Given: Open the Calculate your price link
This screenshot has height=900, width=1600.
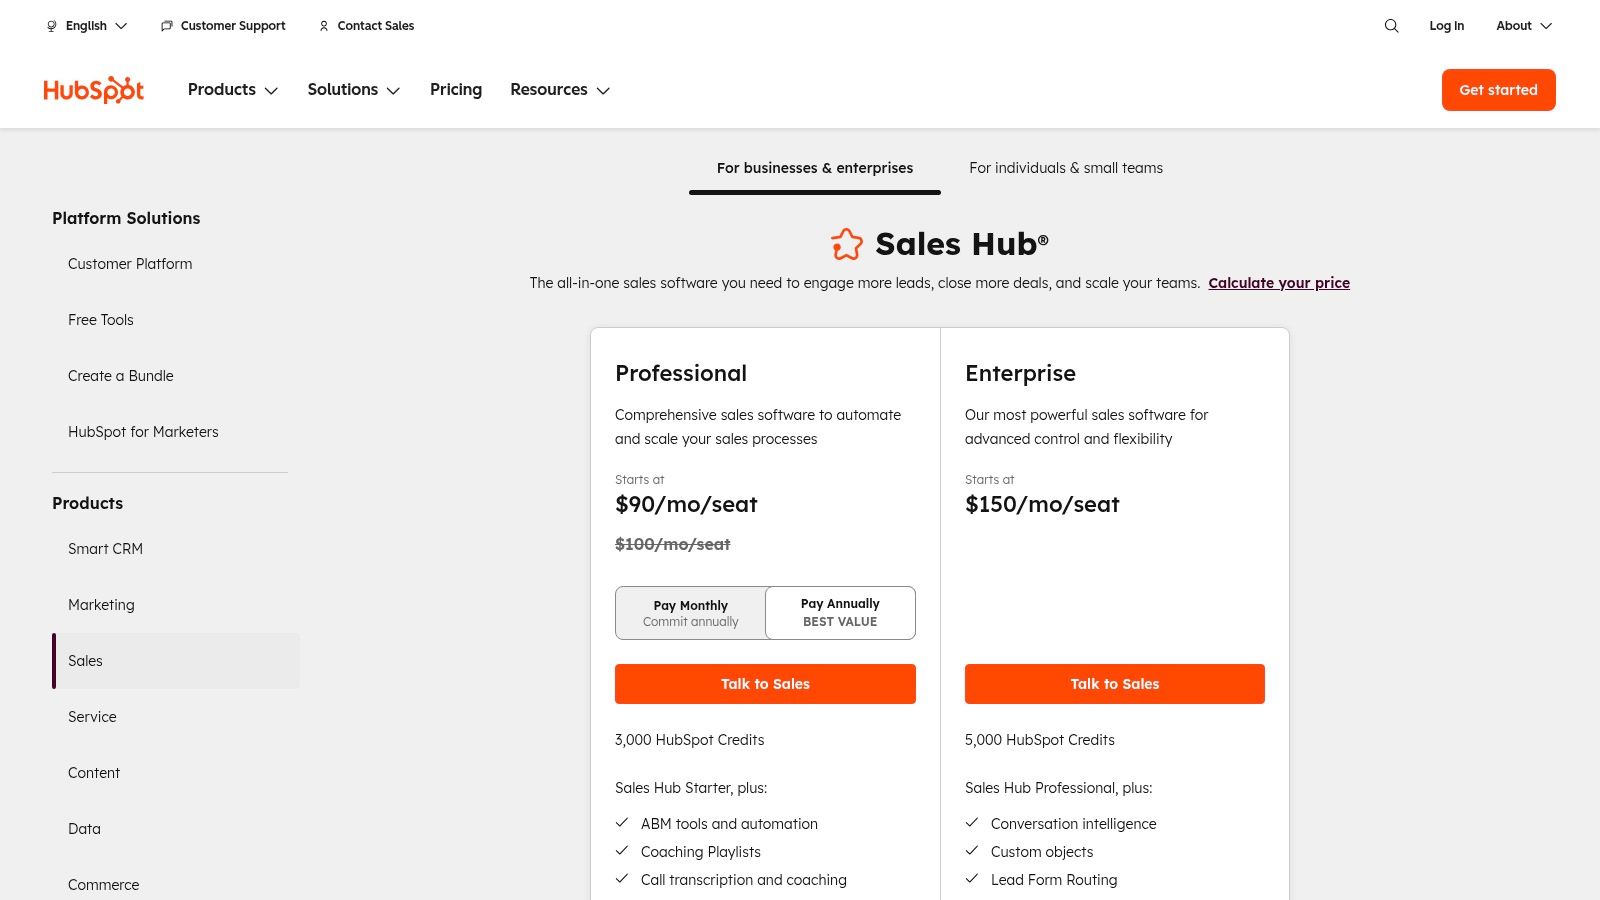Looking at the screenshot, I should [1279, 283].
